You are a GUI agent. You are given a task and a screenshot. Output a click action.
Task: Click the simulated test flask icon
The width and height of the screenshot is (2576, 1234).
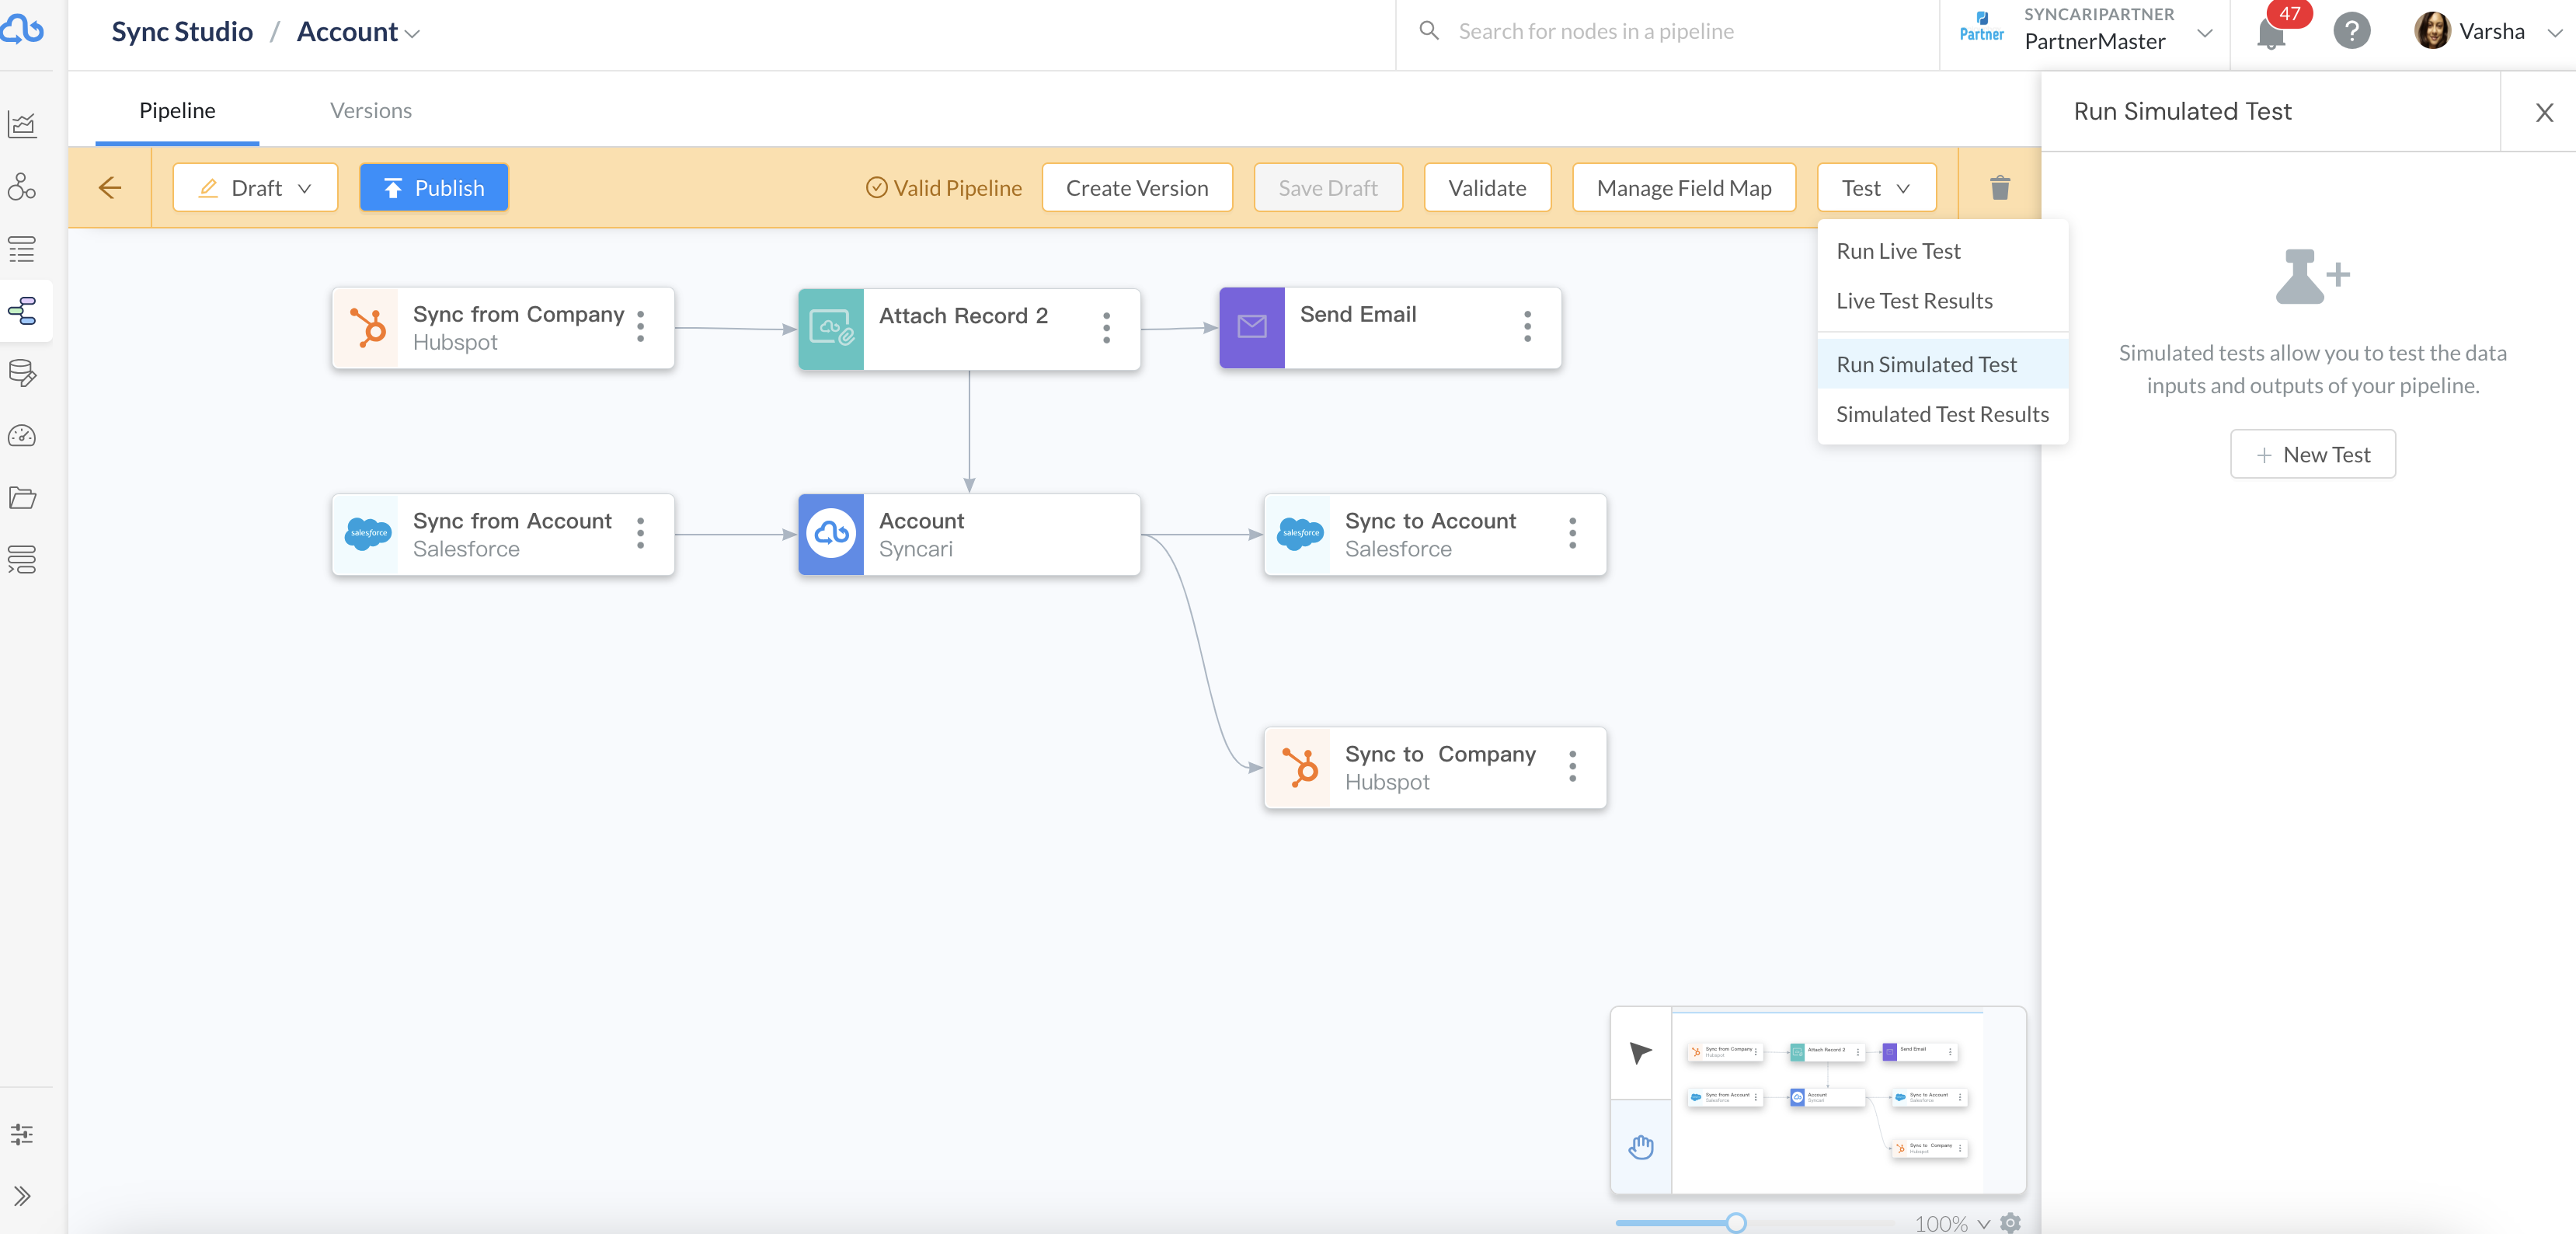point(2311,276)
